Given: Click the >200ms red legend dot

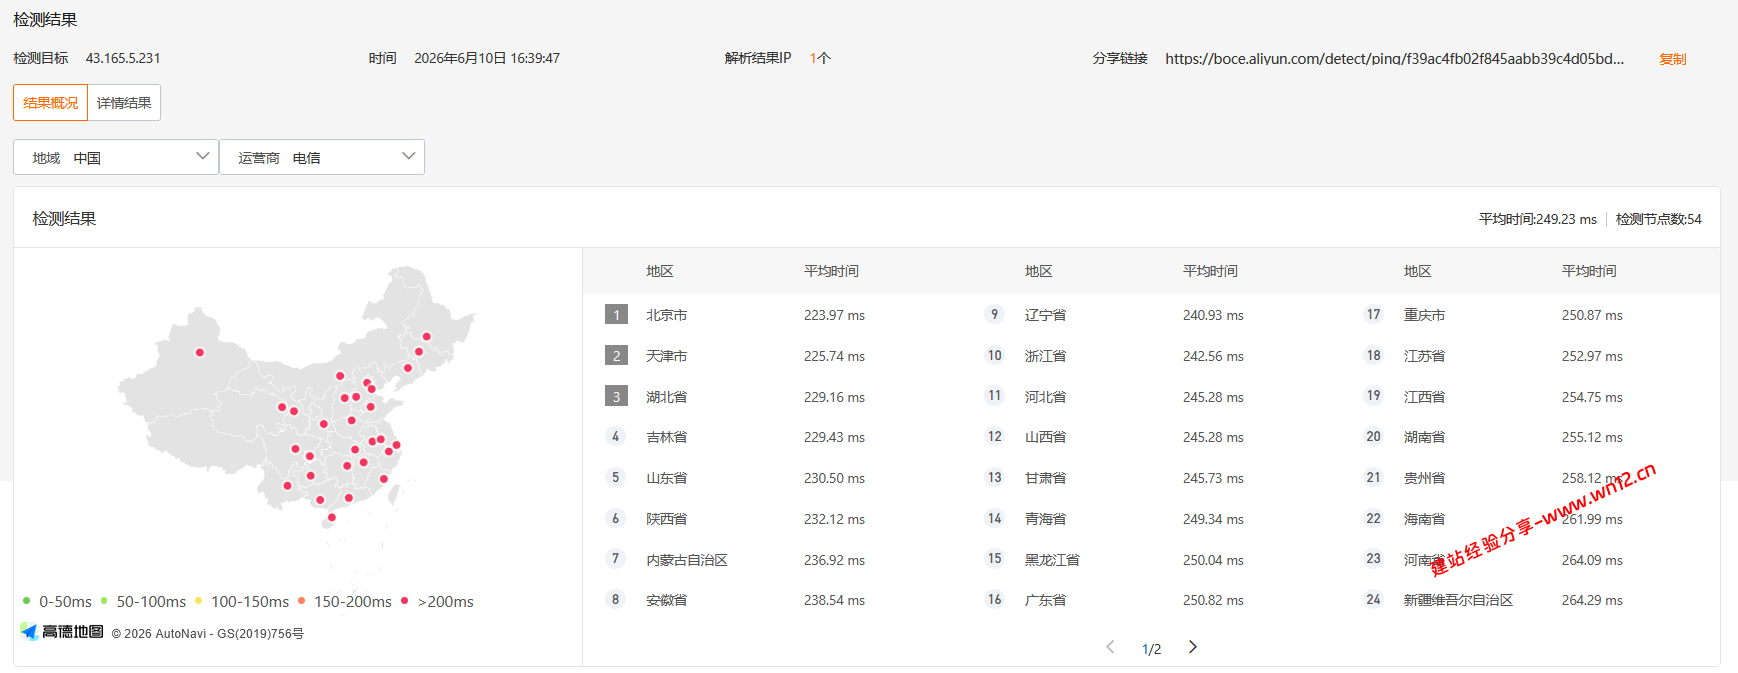Looking at the screenshot, I should coord(404,601).
